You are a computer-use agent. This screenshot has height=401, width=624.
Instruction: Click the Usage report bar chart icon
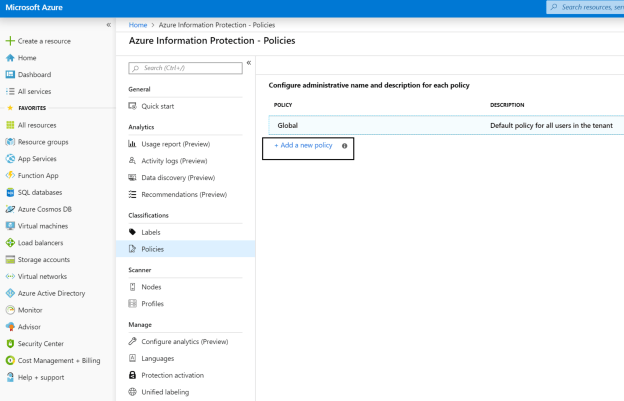coord(132,144)
